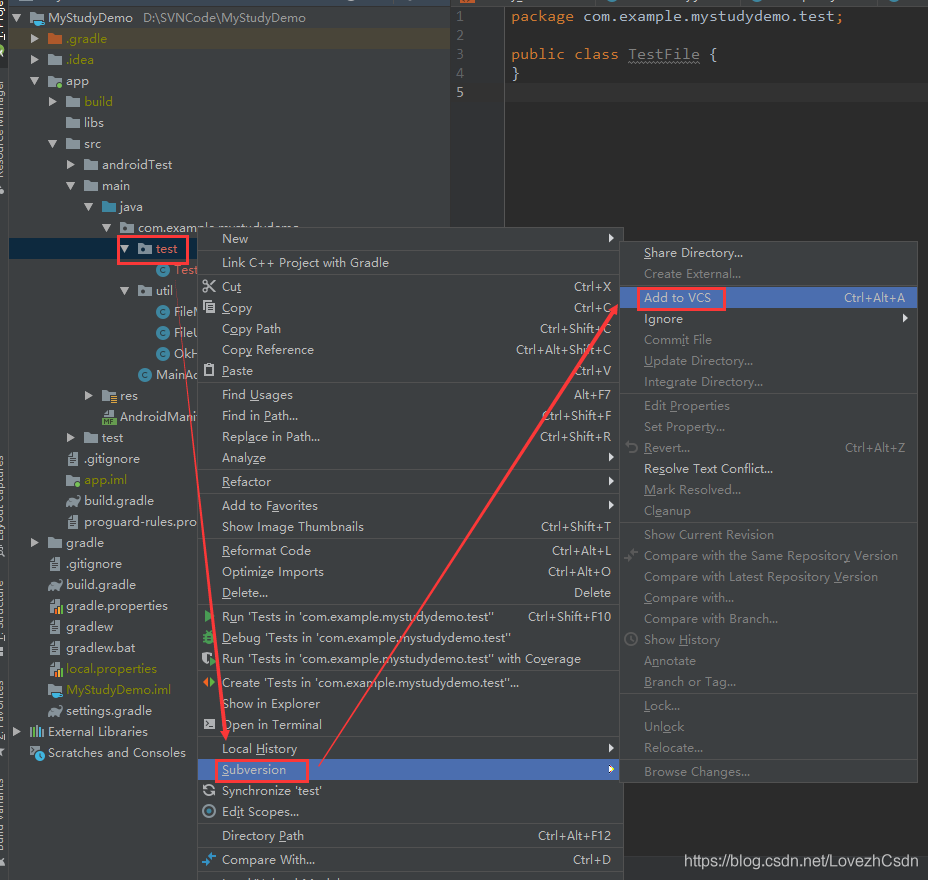Open the Ignore submenu
The height and width of the screenshot is (880, 928).
pos(768,318)
